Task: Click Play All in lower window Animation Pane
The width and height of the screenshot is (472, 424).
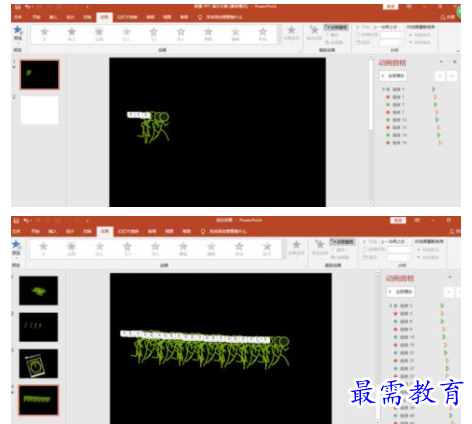Action: click(401, 292)
